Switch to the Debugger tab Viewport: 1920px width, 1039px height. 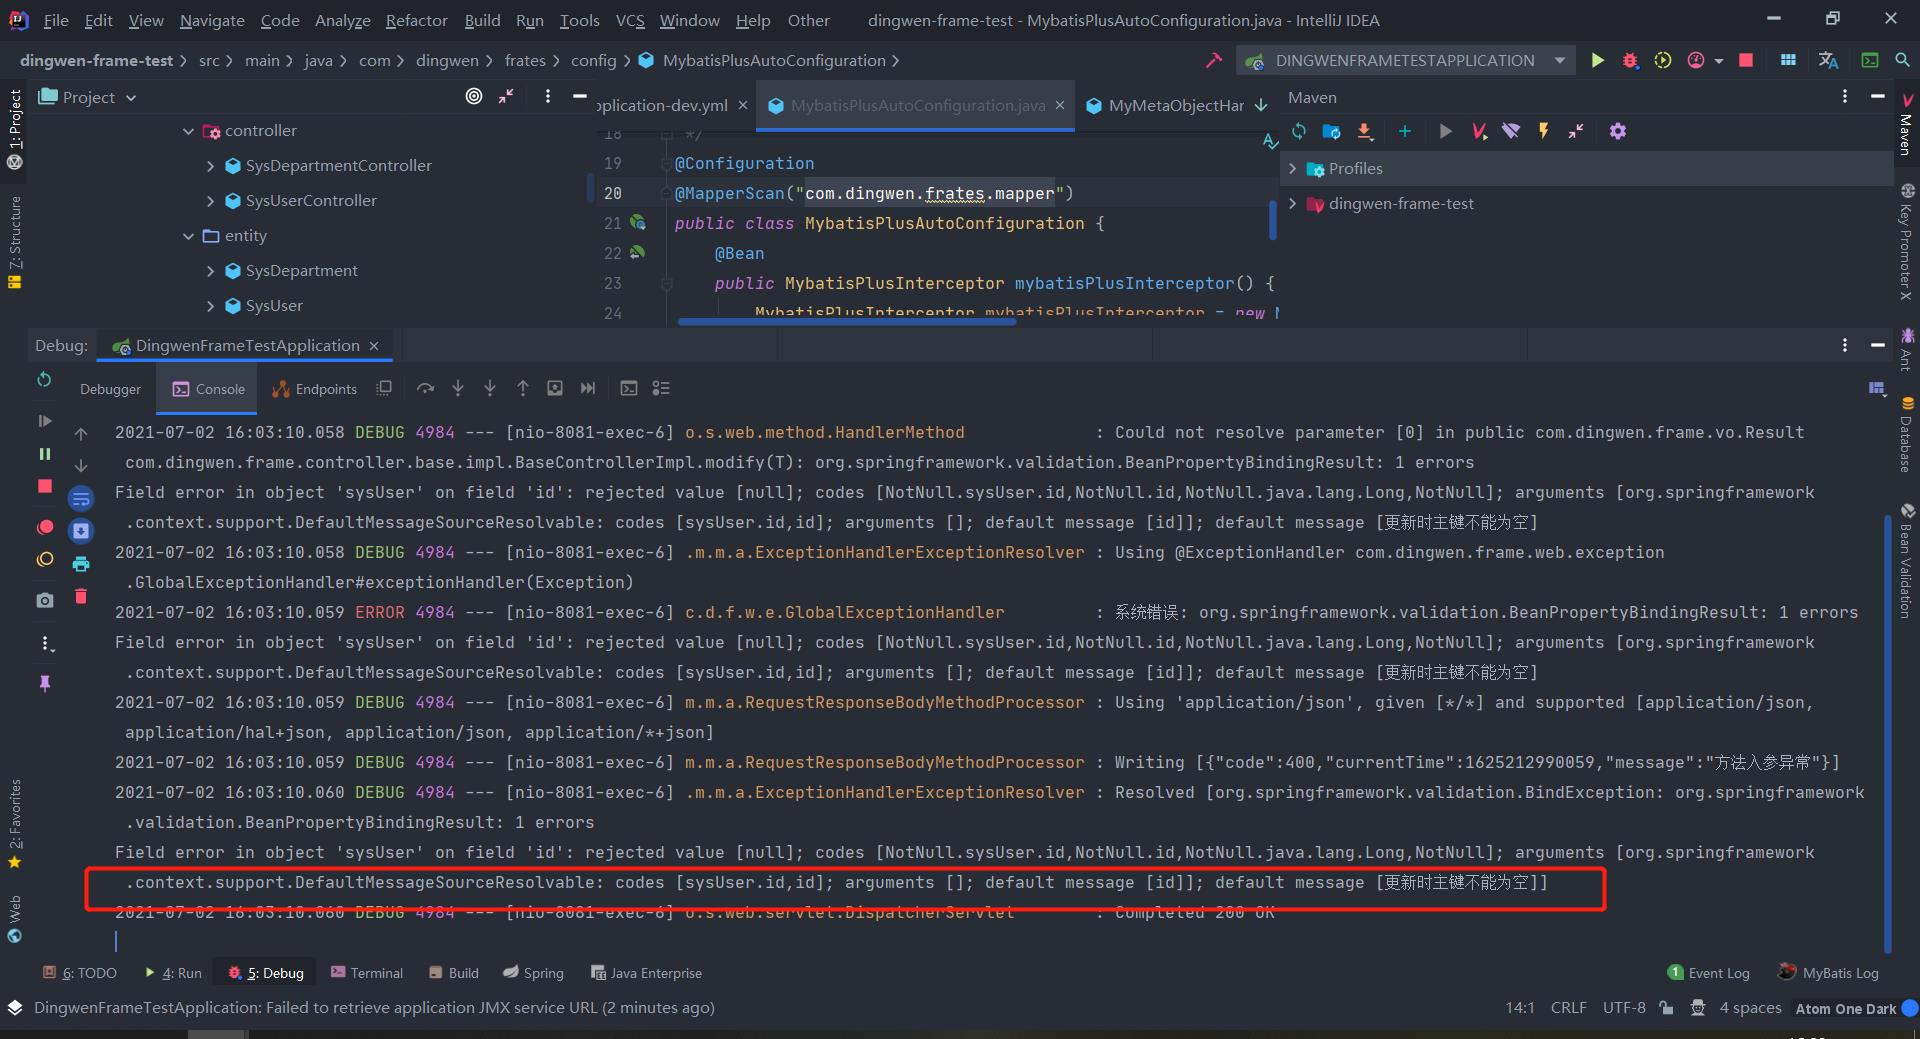110,389
